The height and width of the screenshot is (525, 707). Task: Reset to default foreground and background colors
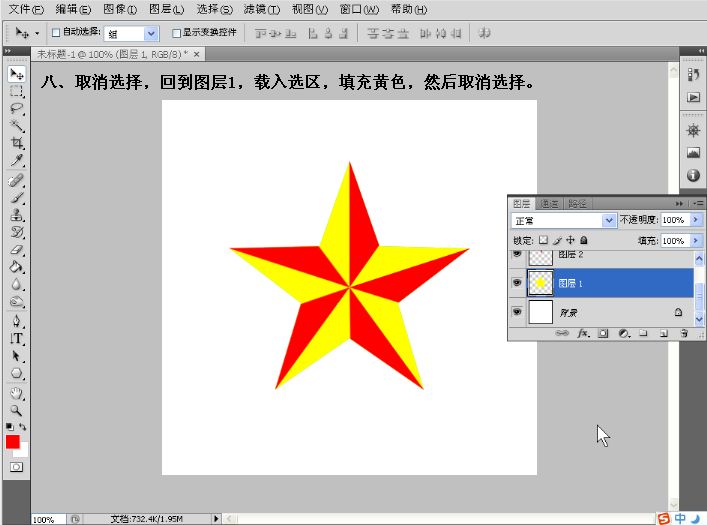(9, 426)
